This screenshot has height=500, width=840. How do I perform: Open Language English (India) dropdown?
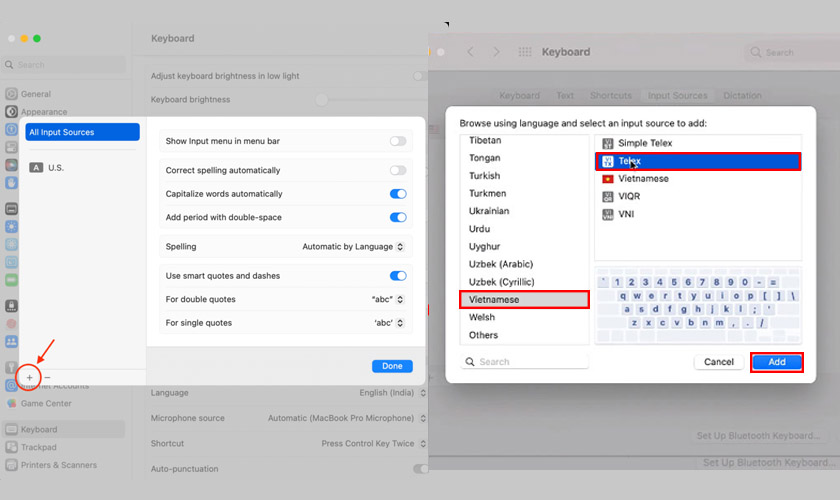[x=393, y=393]
